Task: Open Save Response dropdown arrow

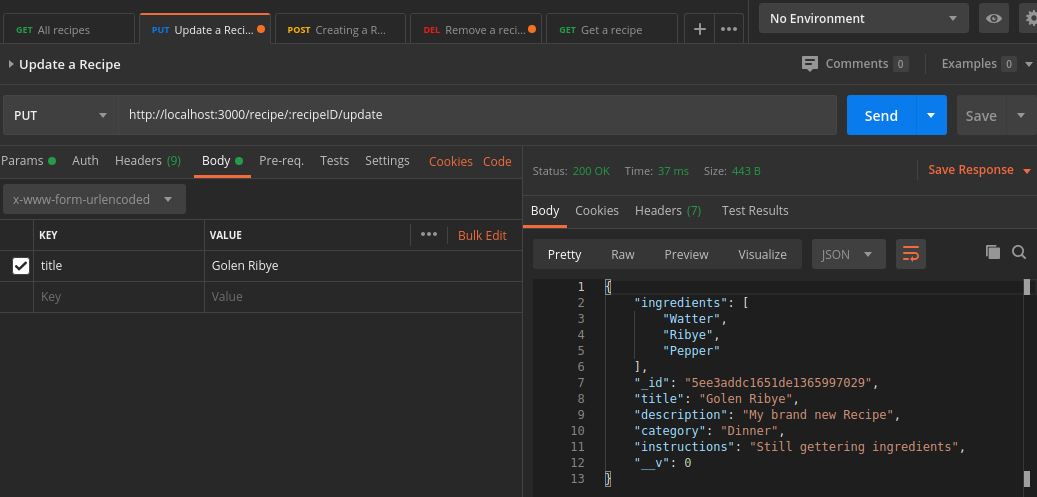Action: 1026,171
